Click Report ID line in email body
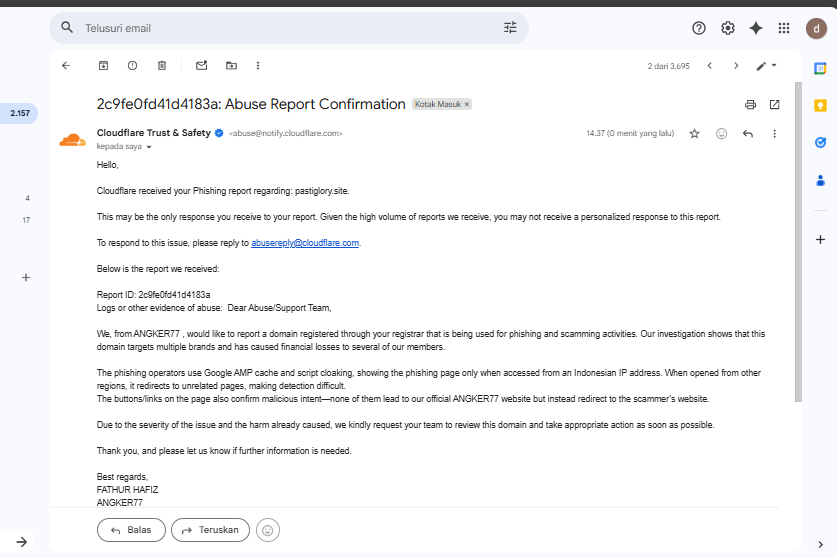837x558 pixels. click(x=153, y=295)
